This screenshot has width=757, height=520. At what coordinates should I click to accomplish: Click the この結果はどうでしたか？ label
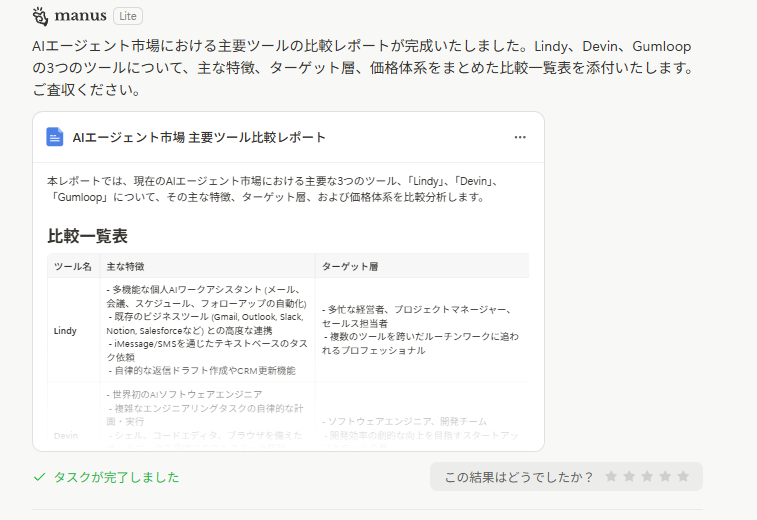(x=519, y=477)
